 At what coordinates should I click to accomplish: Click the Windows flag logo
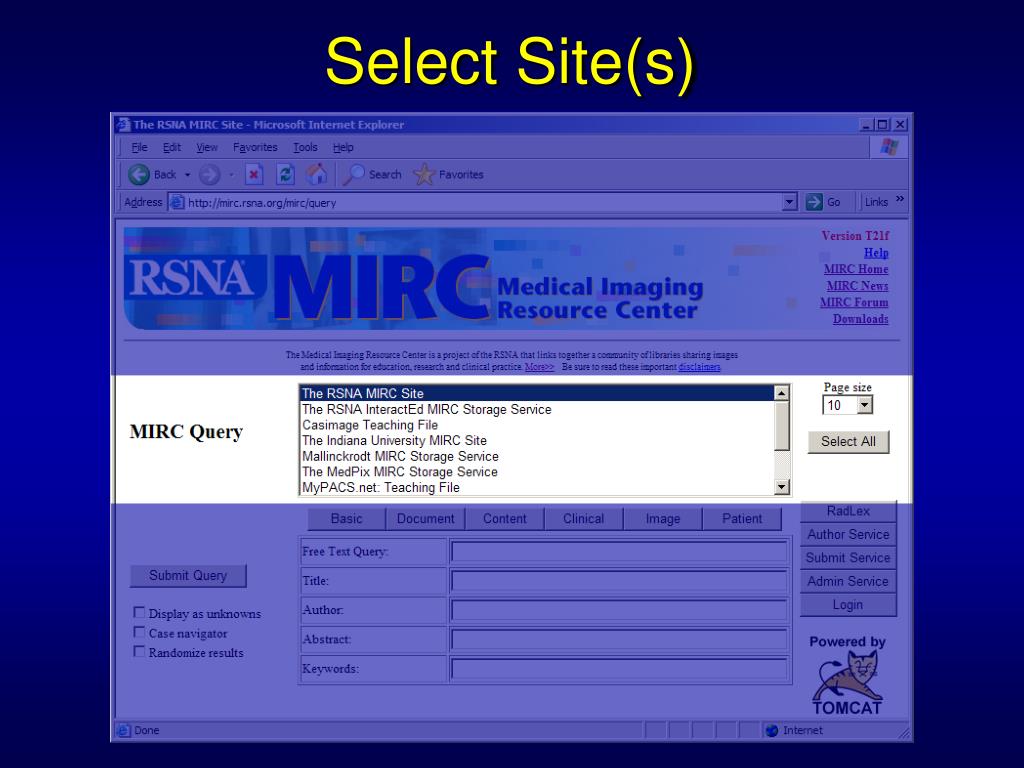[x=889, y=147]
